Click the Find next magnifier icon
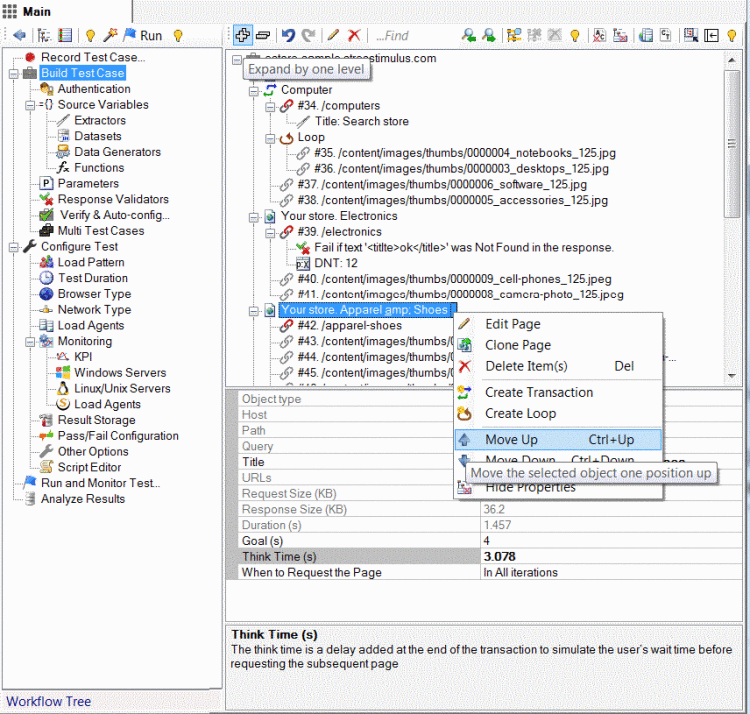 pos(489,35)
